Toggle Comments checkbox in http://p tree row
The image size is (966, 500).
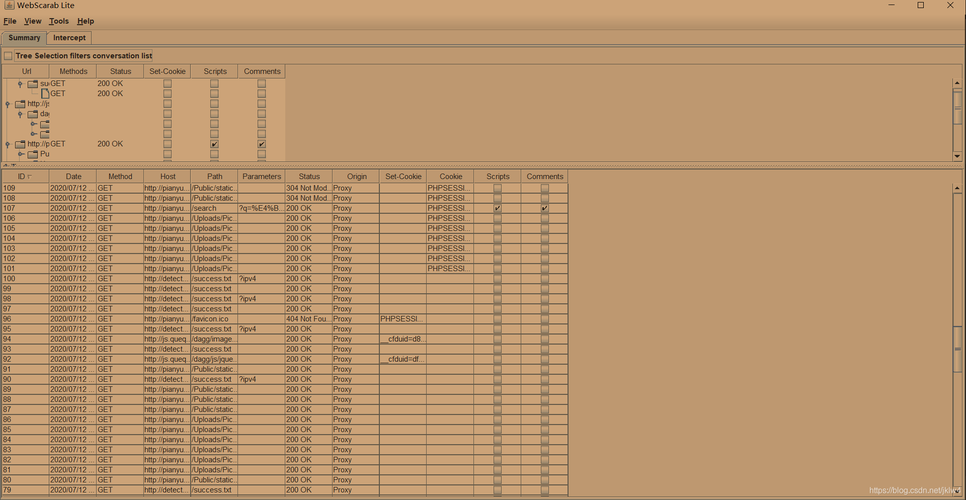point(262,144)
